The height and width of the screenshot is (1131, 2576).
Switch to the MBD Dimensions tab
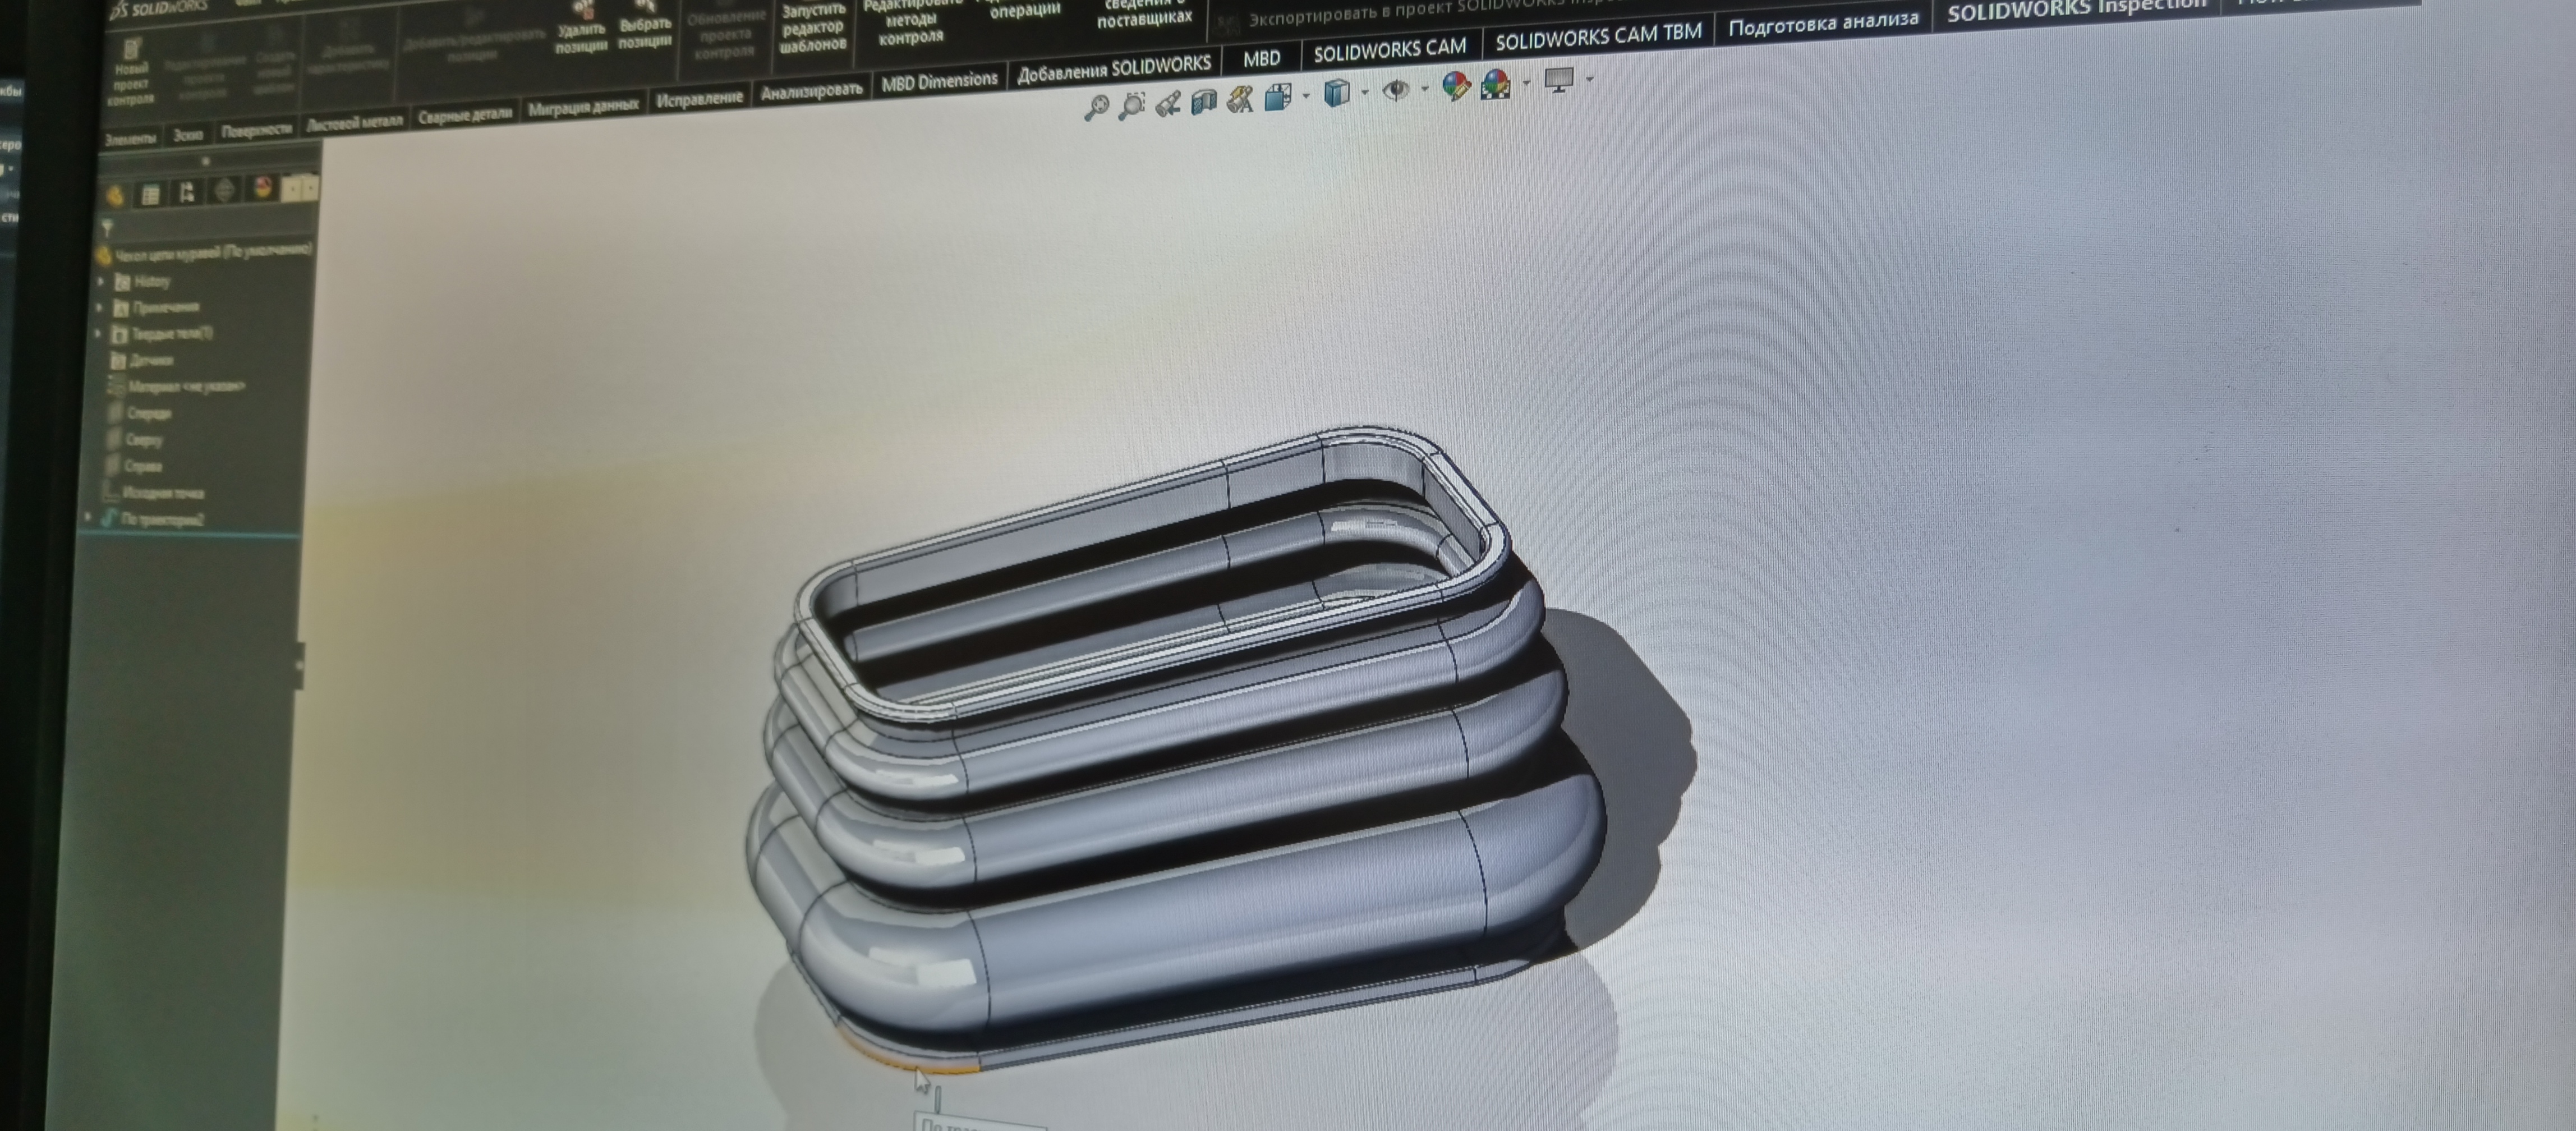point(939,81)
